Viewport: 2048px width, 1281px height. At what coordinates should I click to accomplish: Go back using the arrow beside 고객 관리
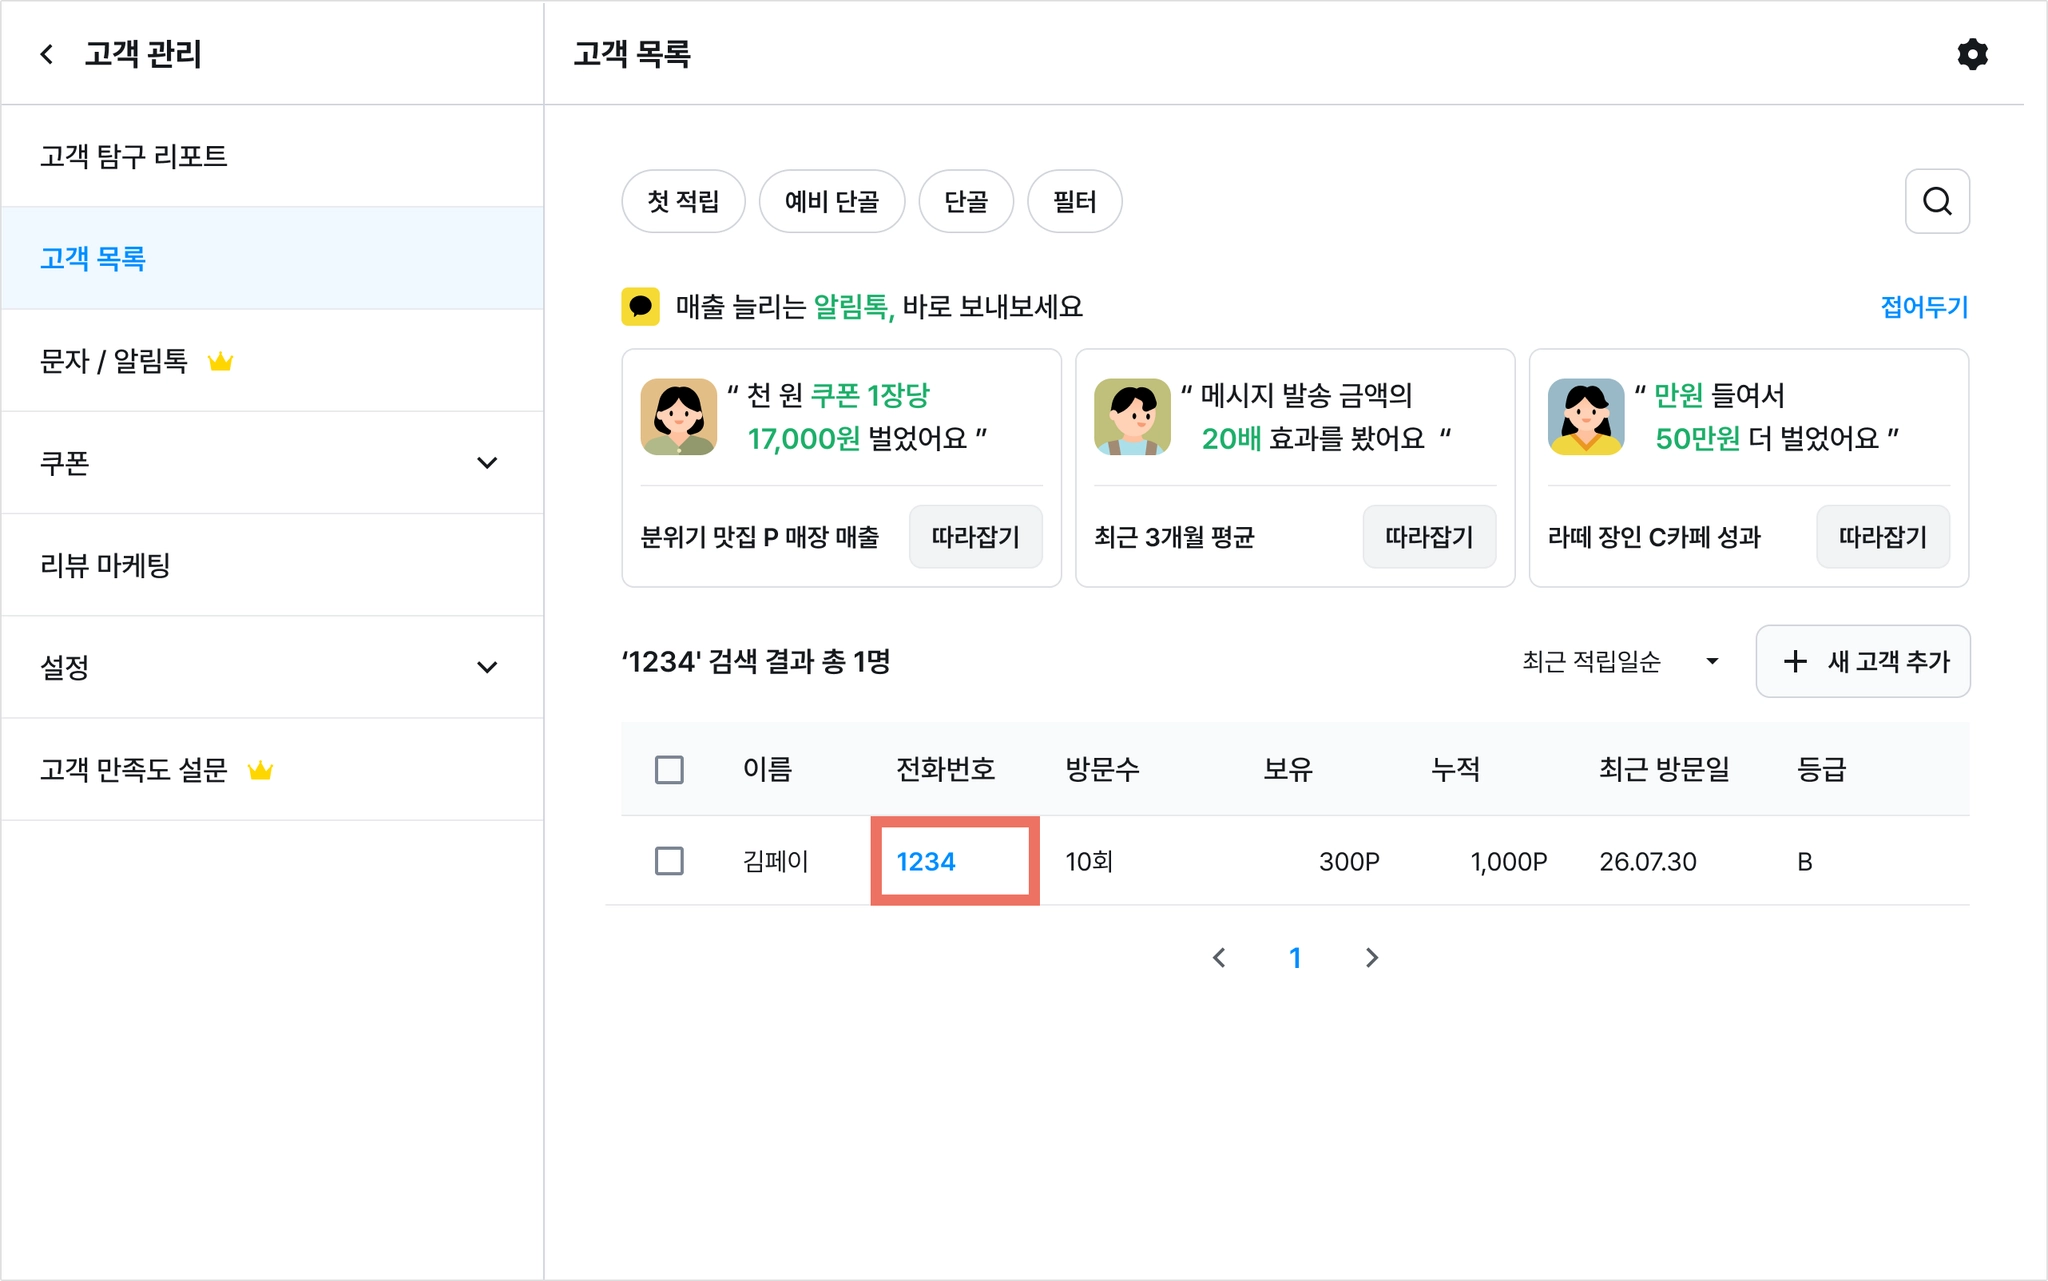point(47,54)
